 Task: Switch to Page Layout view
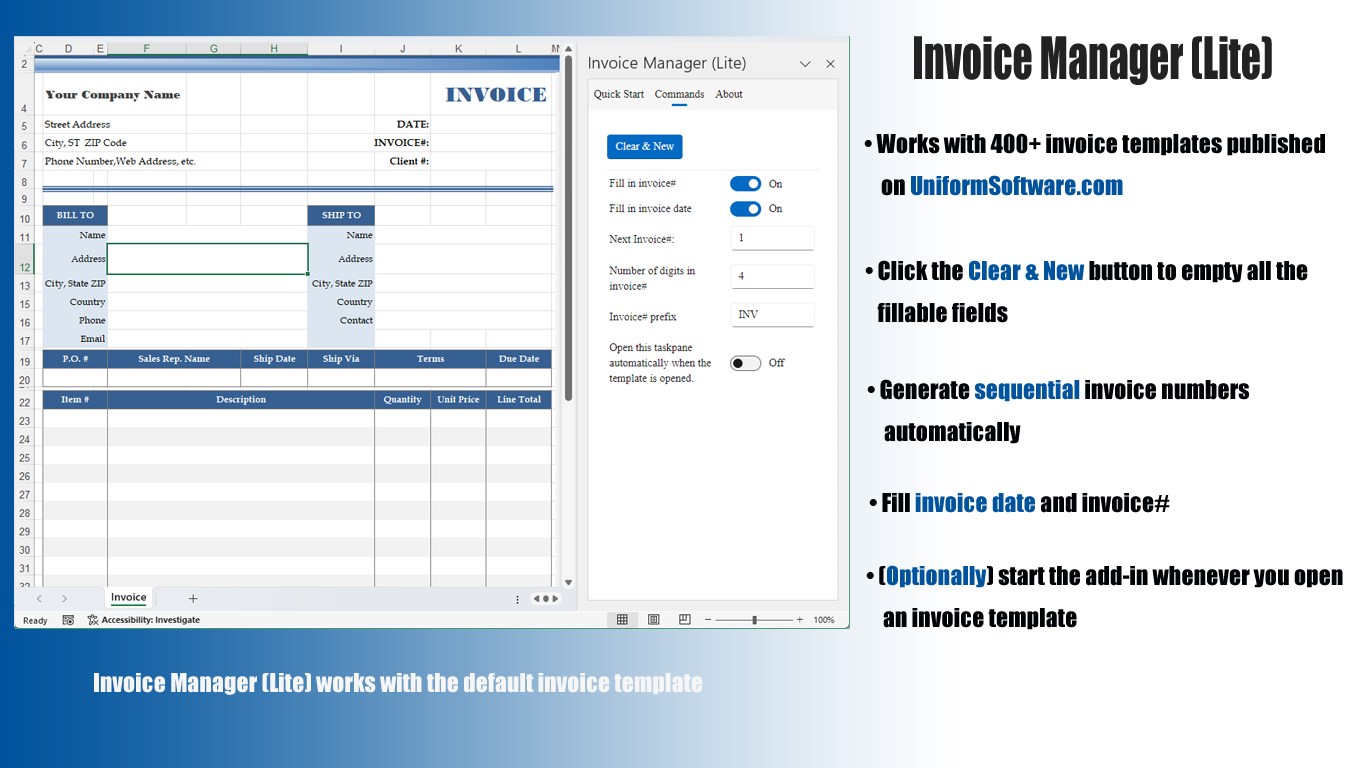point(653,620)
